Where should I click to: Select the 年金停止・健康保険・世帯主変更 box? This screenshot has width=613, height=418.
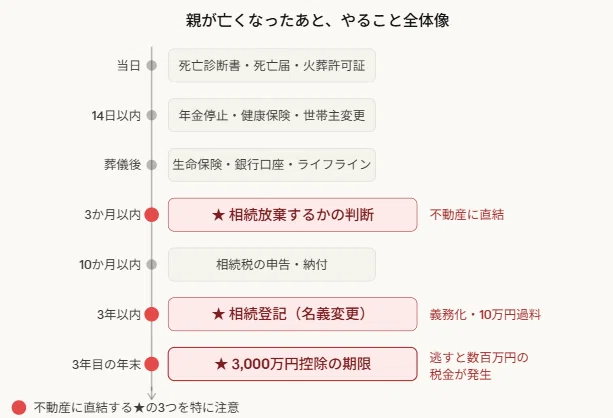272,115
